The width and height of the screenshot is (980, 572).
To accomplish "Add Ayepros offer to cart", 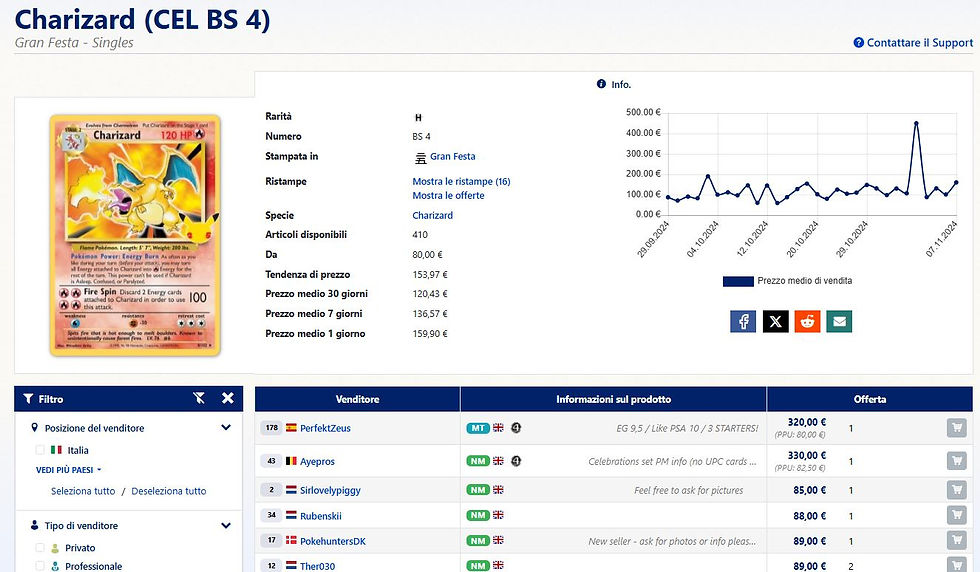I will point(956,461).
